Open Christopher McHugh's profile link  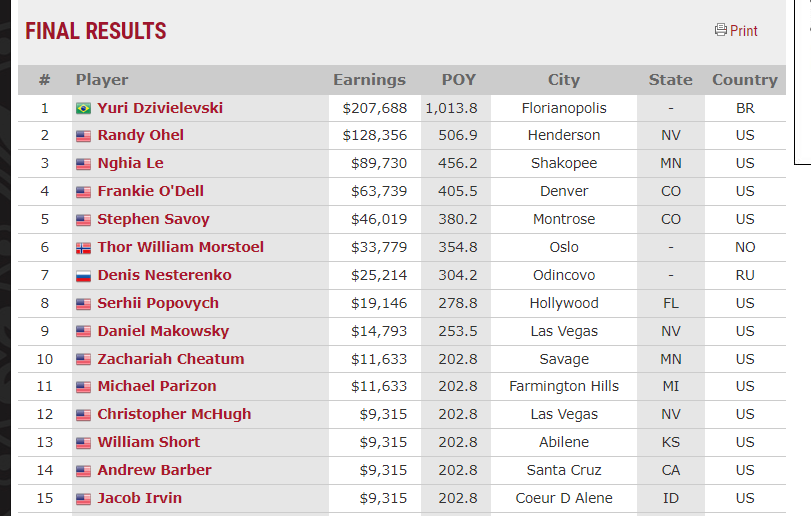coord(174,414)
